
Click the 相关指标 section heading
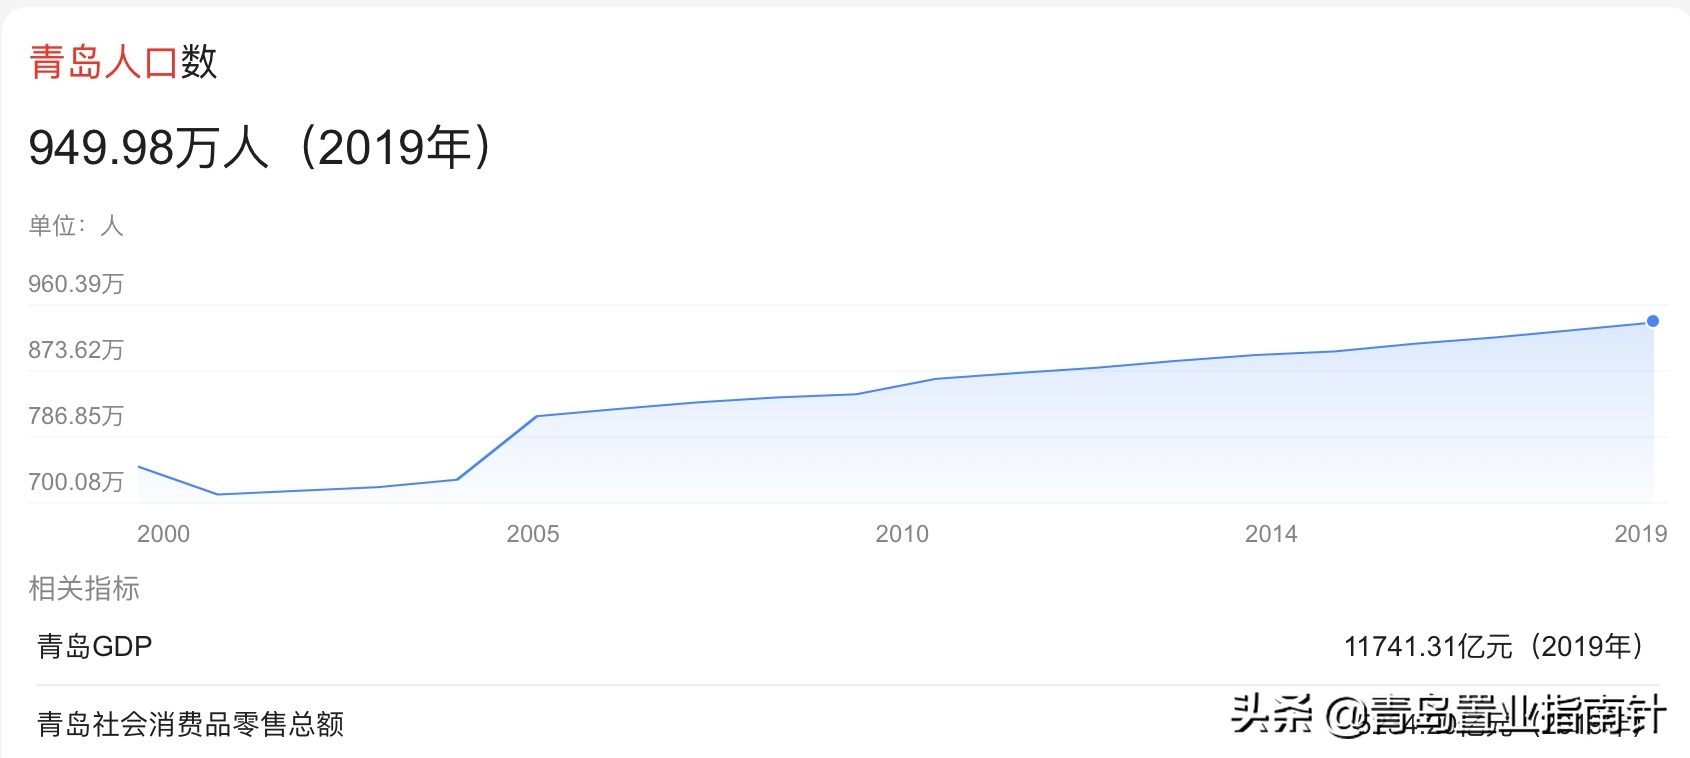pos(84,589)
